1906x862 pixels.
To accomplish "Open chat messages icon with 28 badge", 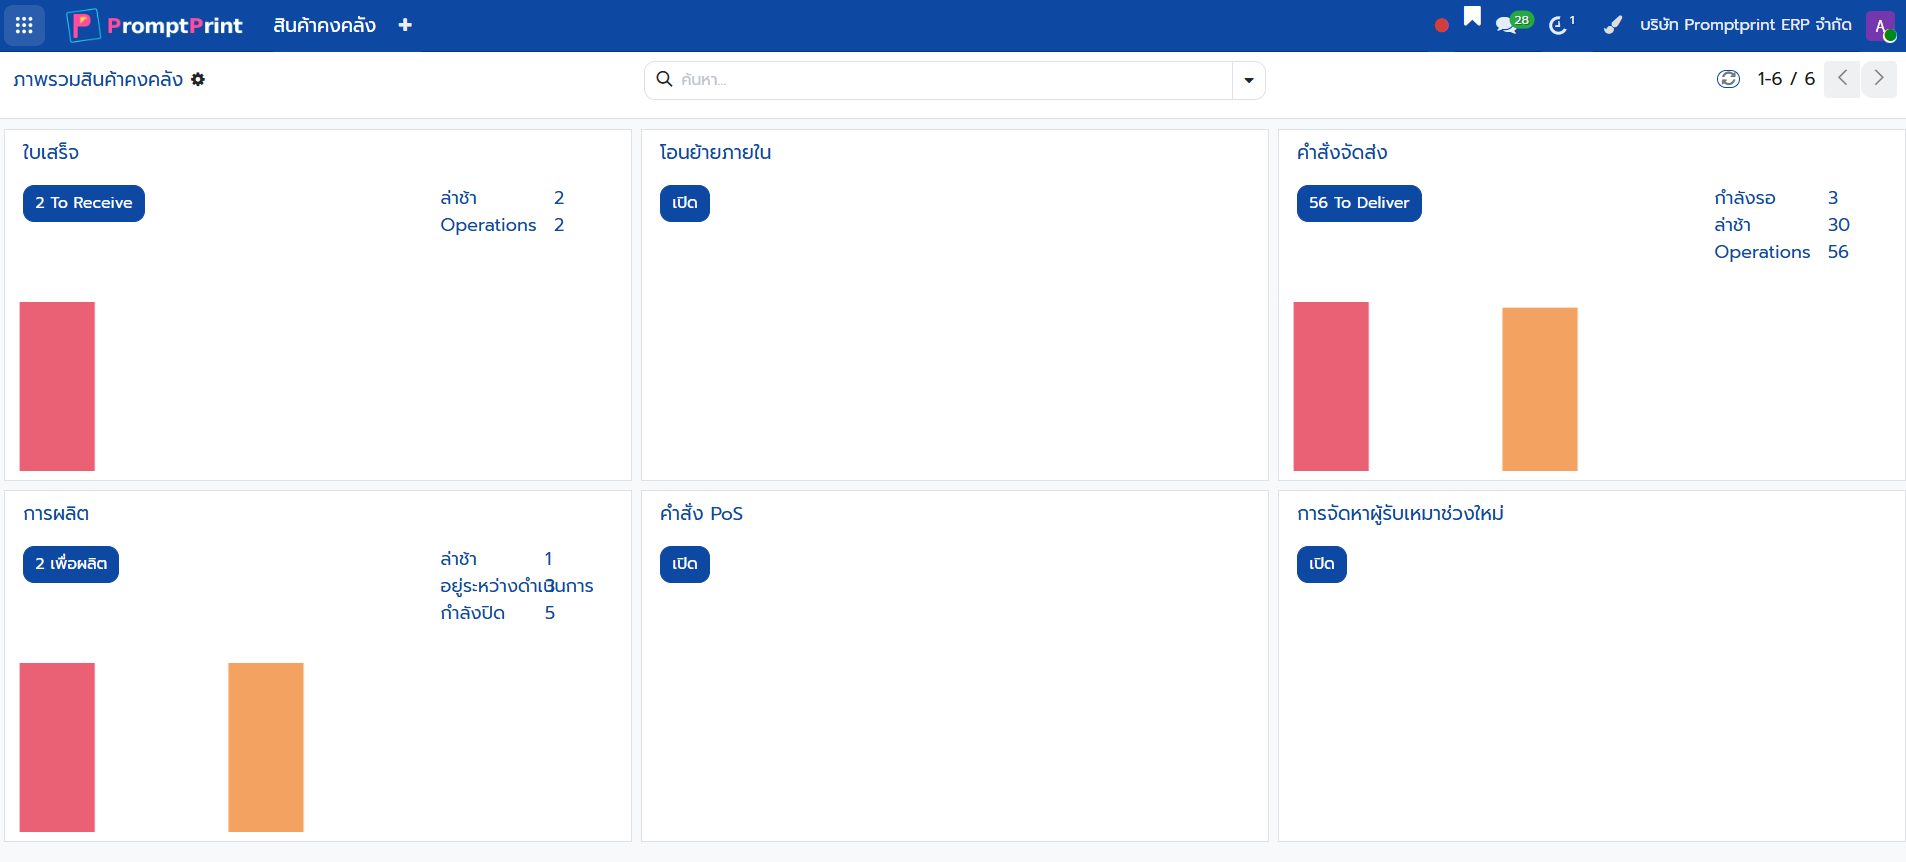I will pos(1513,24).
